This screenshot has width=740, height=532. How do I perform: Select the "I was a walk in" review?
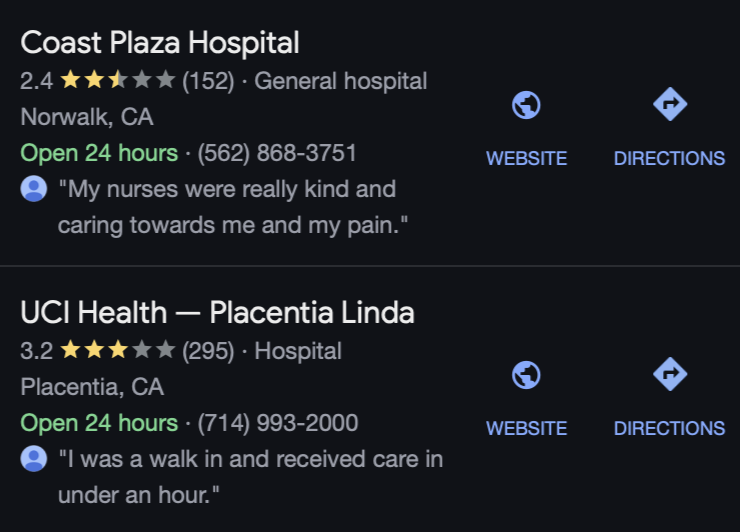tap(250, 477)
